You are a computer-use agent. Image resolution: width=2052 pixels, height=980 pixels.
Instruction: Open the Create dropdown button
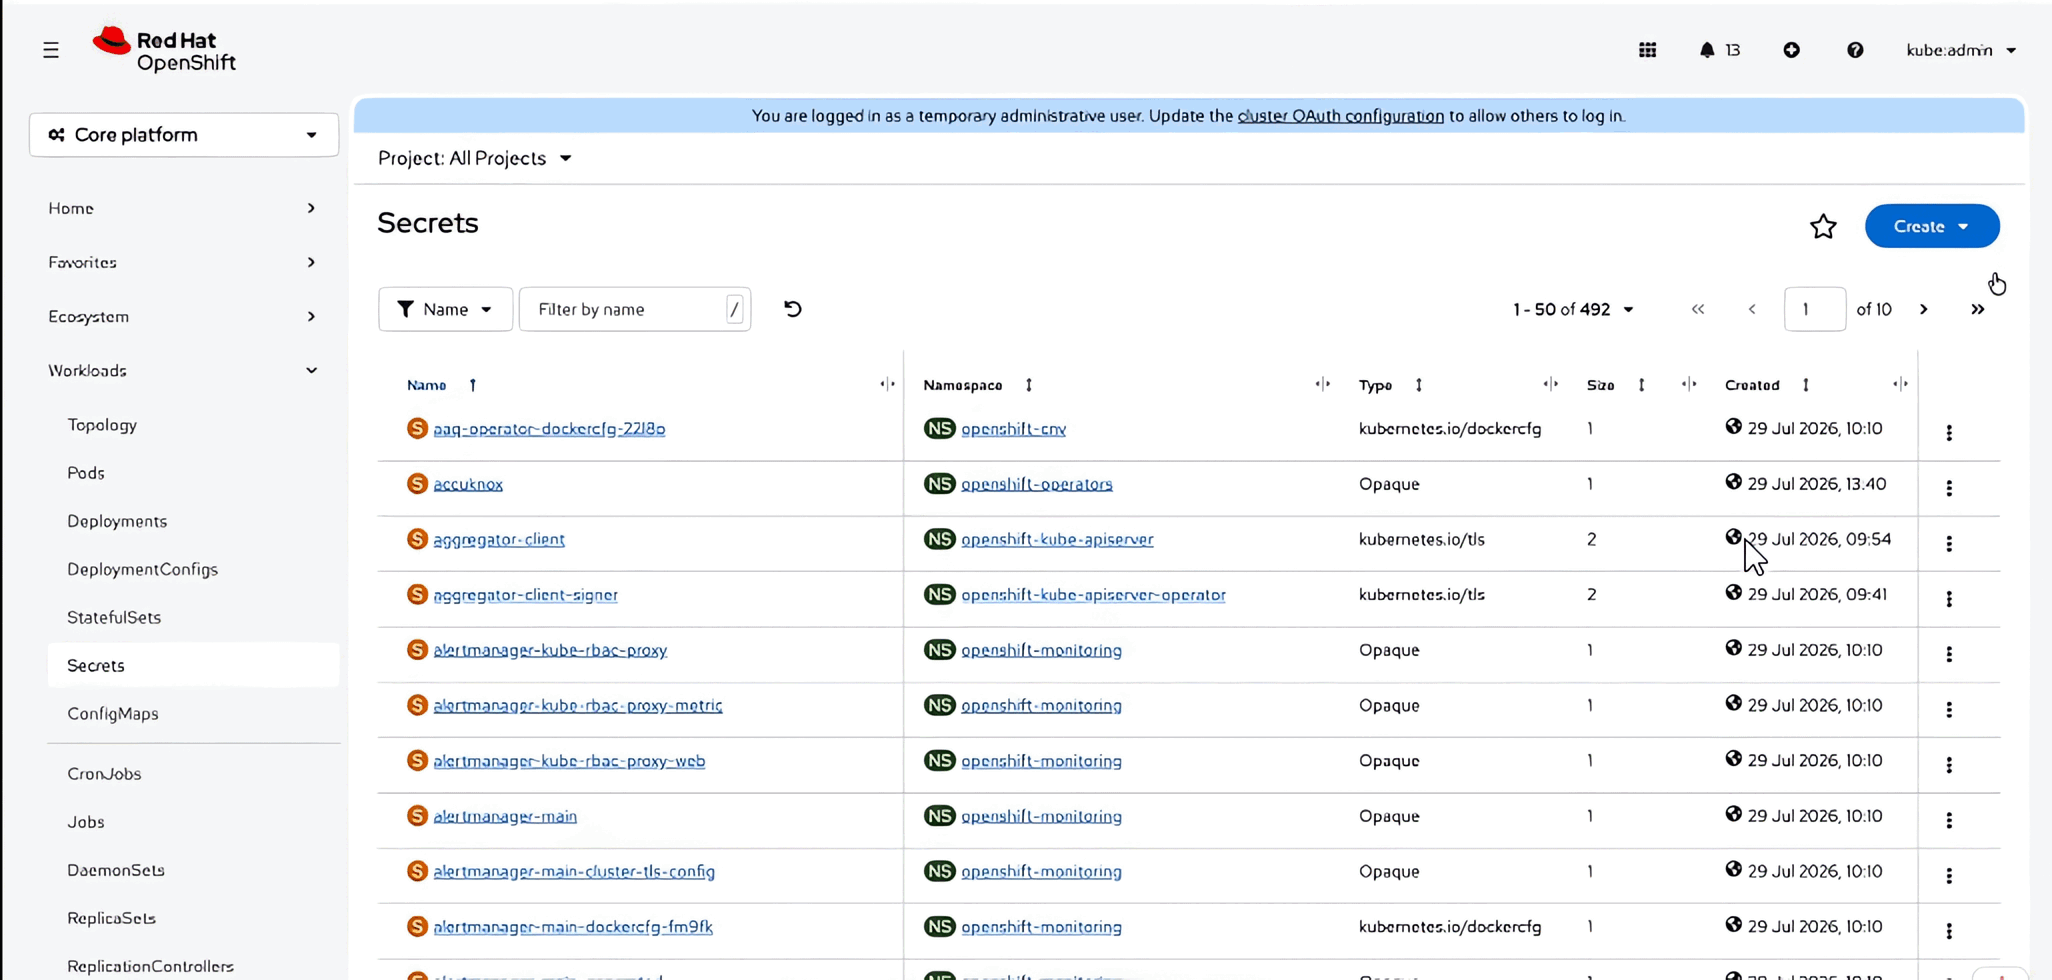point(1932,226)
